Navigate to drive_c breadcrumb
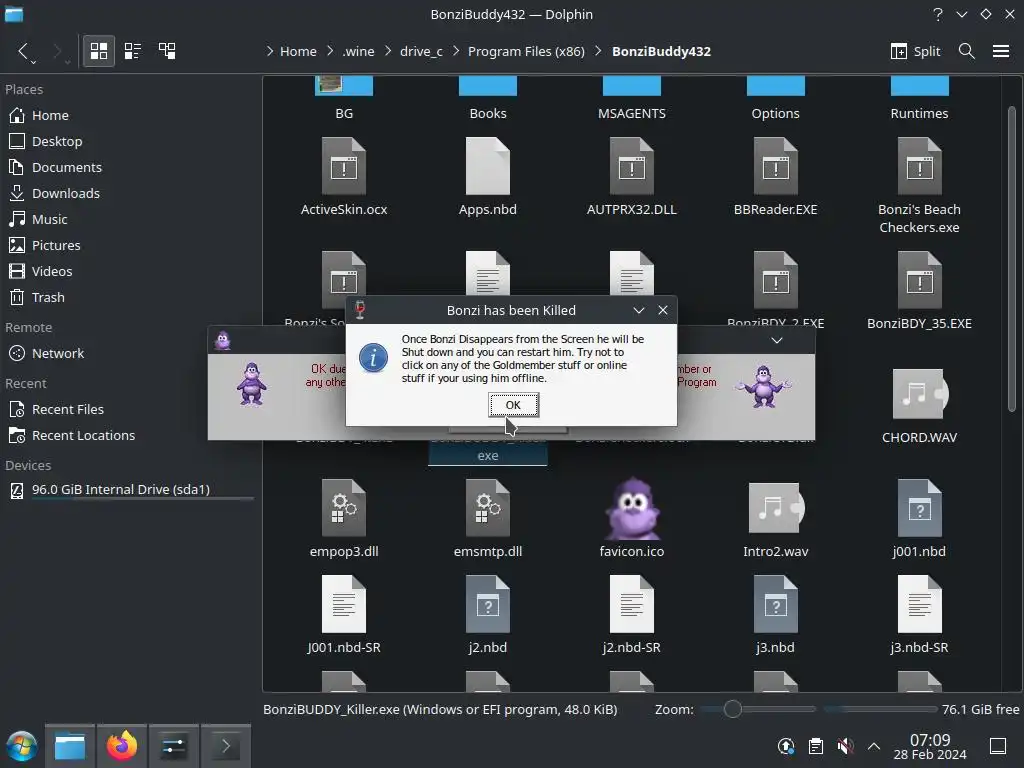This screenshot has height=768, width=1024. click(421, 51)
